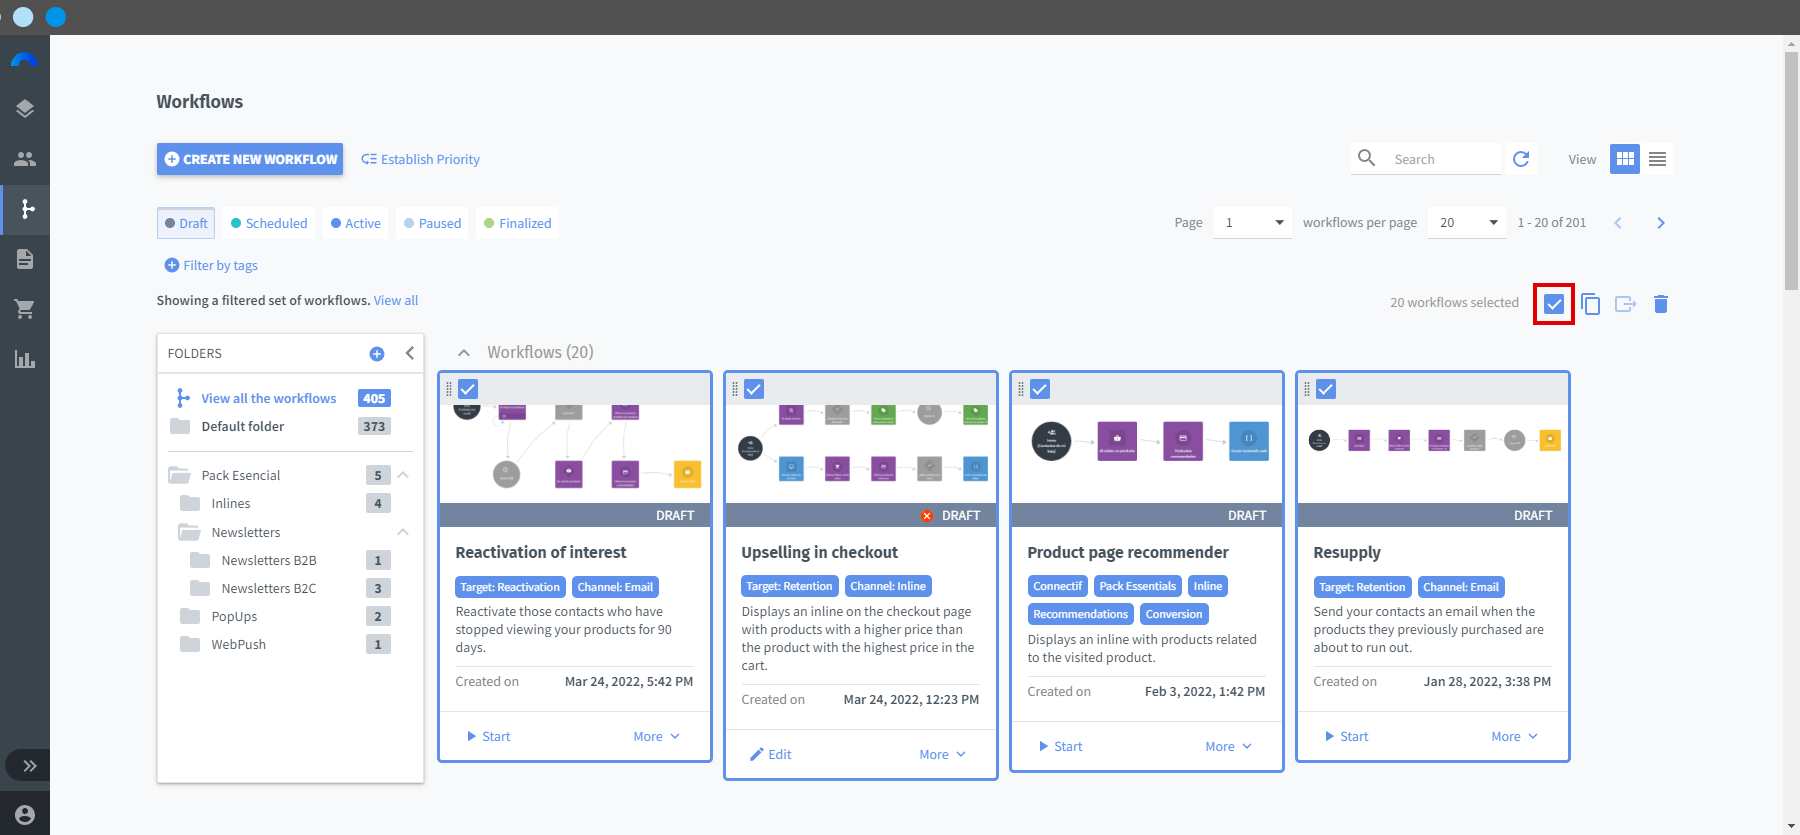1800x835 pixels.
Task: Toggle the Finalized status filter
Action: pyautogui.click(x=518, y=223)
